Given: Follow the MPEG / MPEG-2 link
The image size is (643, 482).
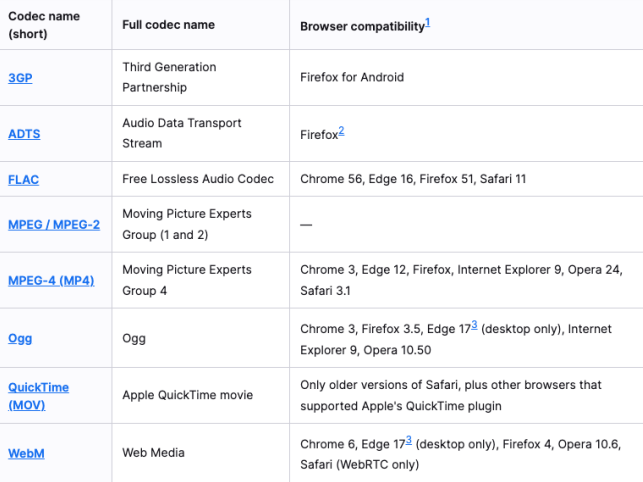Looking at the screenshot, I should coord(54,224).
